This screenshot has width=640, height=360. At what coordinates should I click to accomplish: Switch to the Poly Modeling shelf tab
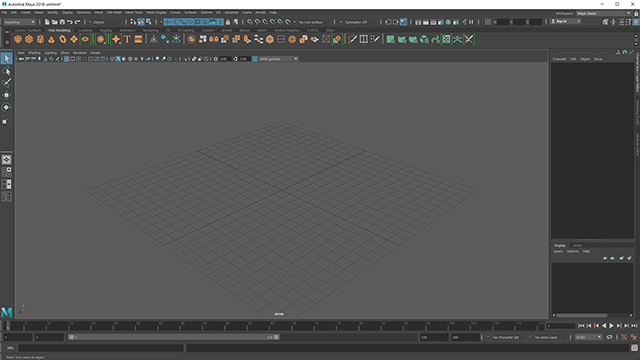pyautogui.click(x=59, y=30)
